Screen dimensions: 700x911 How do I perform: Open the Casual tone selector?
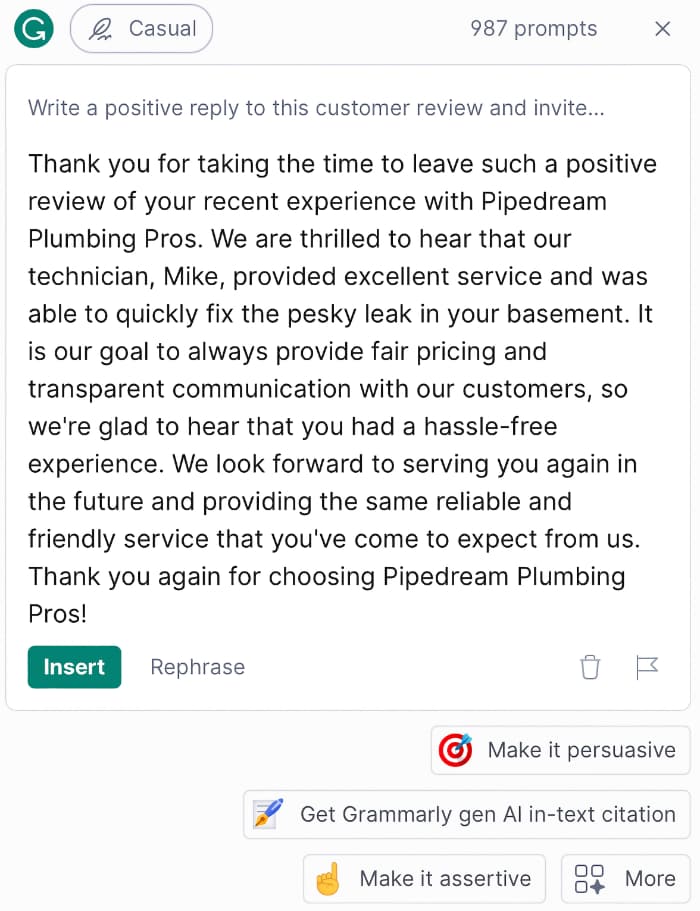(x=141, y=29)
